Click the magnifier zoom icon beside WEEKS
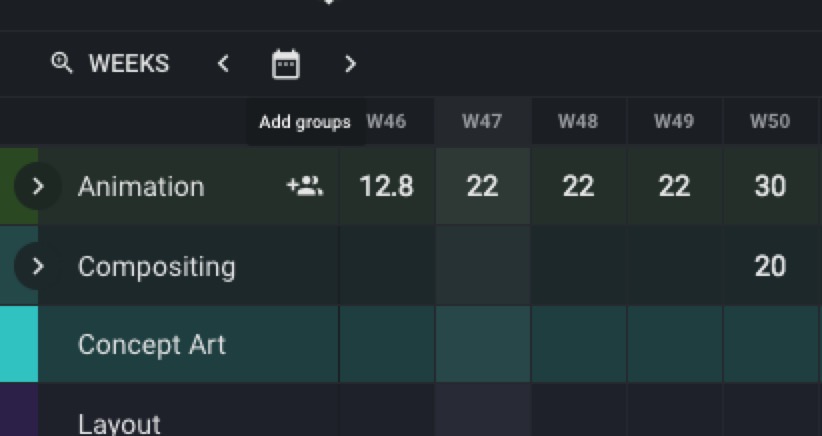This screenshot has height=436, width=822. click(62, 64)
